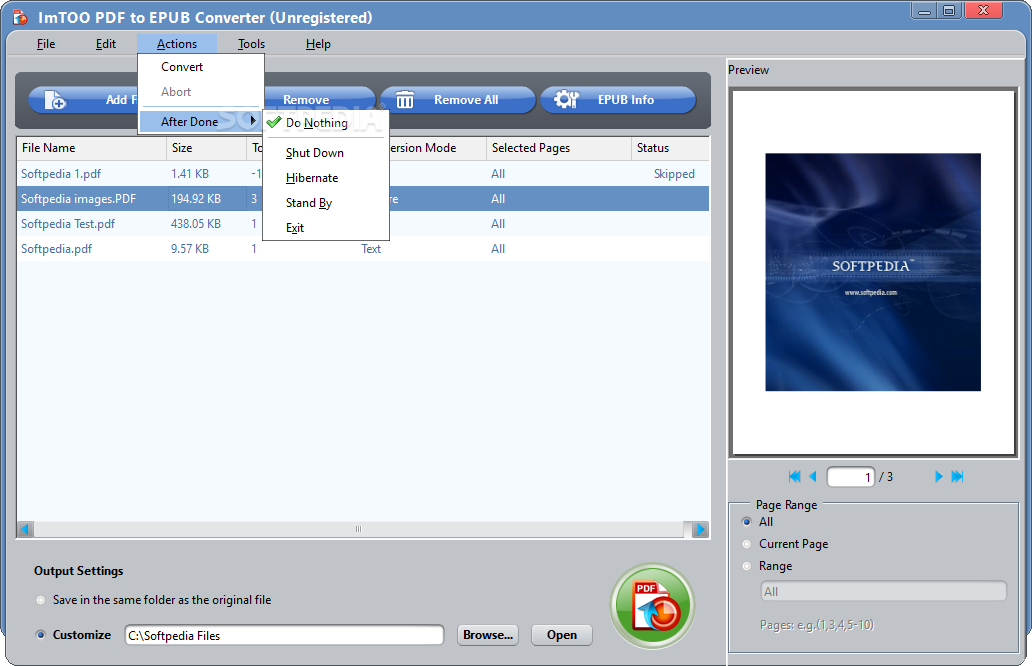Click the Selected Pages column header
The image size is (1032, 666).
pos(558,148)
